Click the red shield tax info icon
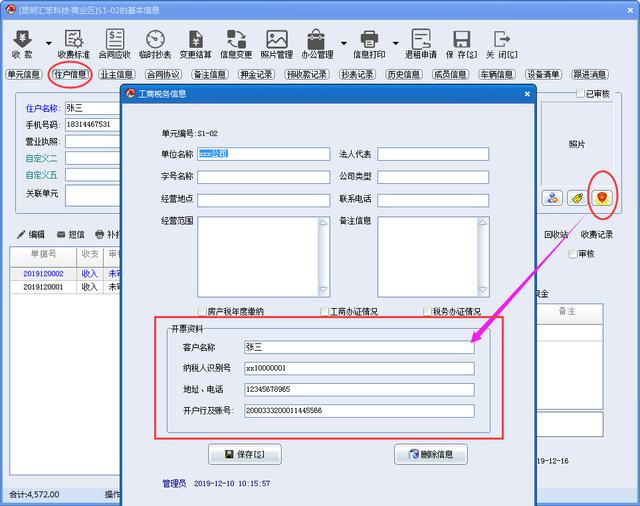640x506 pixels. click(602, 197)
